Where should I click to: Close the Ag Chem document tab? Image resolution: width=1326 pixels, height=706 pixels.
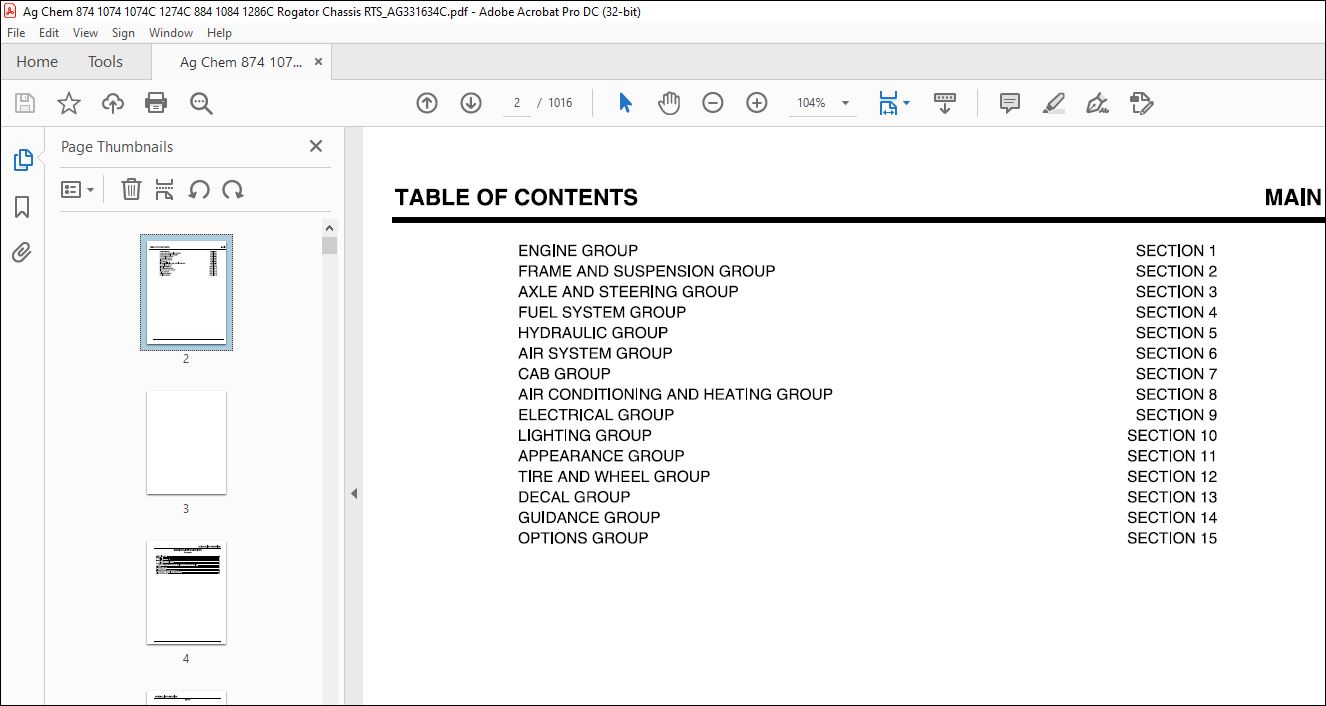pyautogui.click(x=319, y=62)
